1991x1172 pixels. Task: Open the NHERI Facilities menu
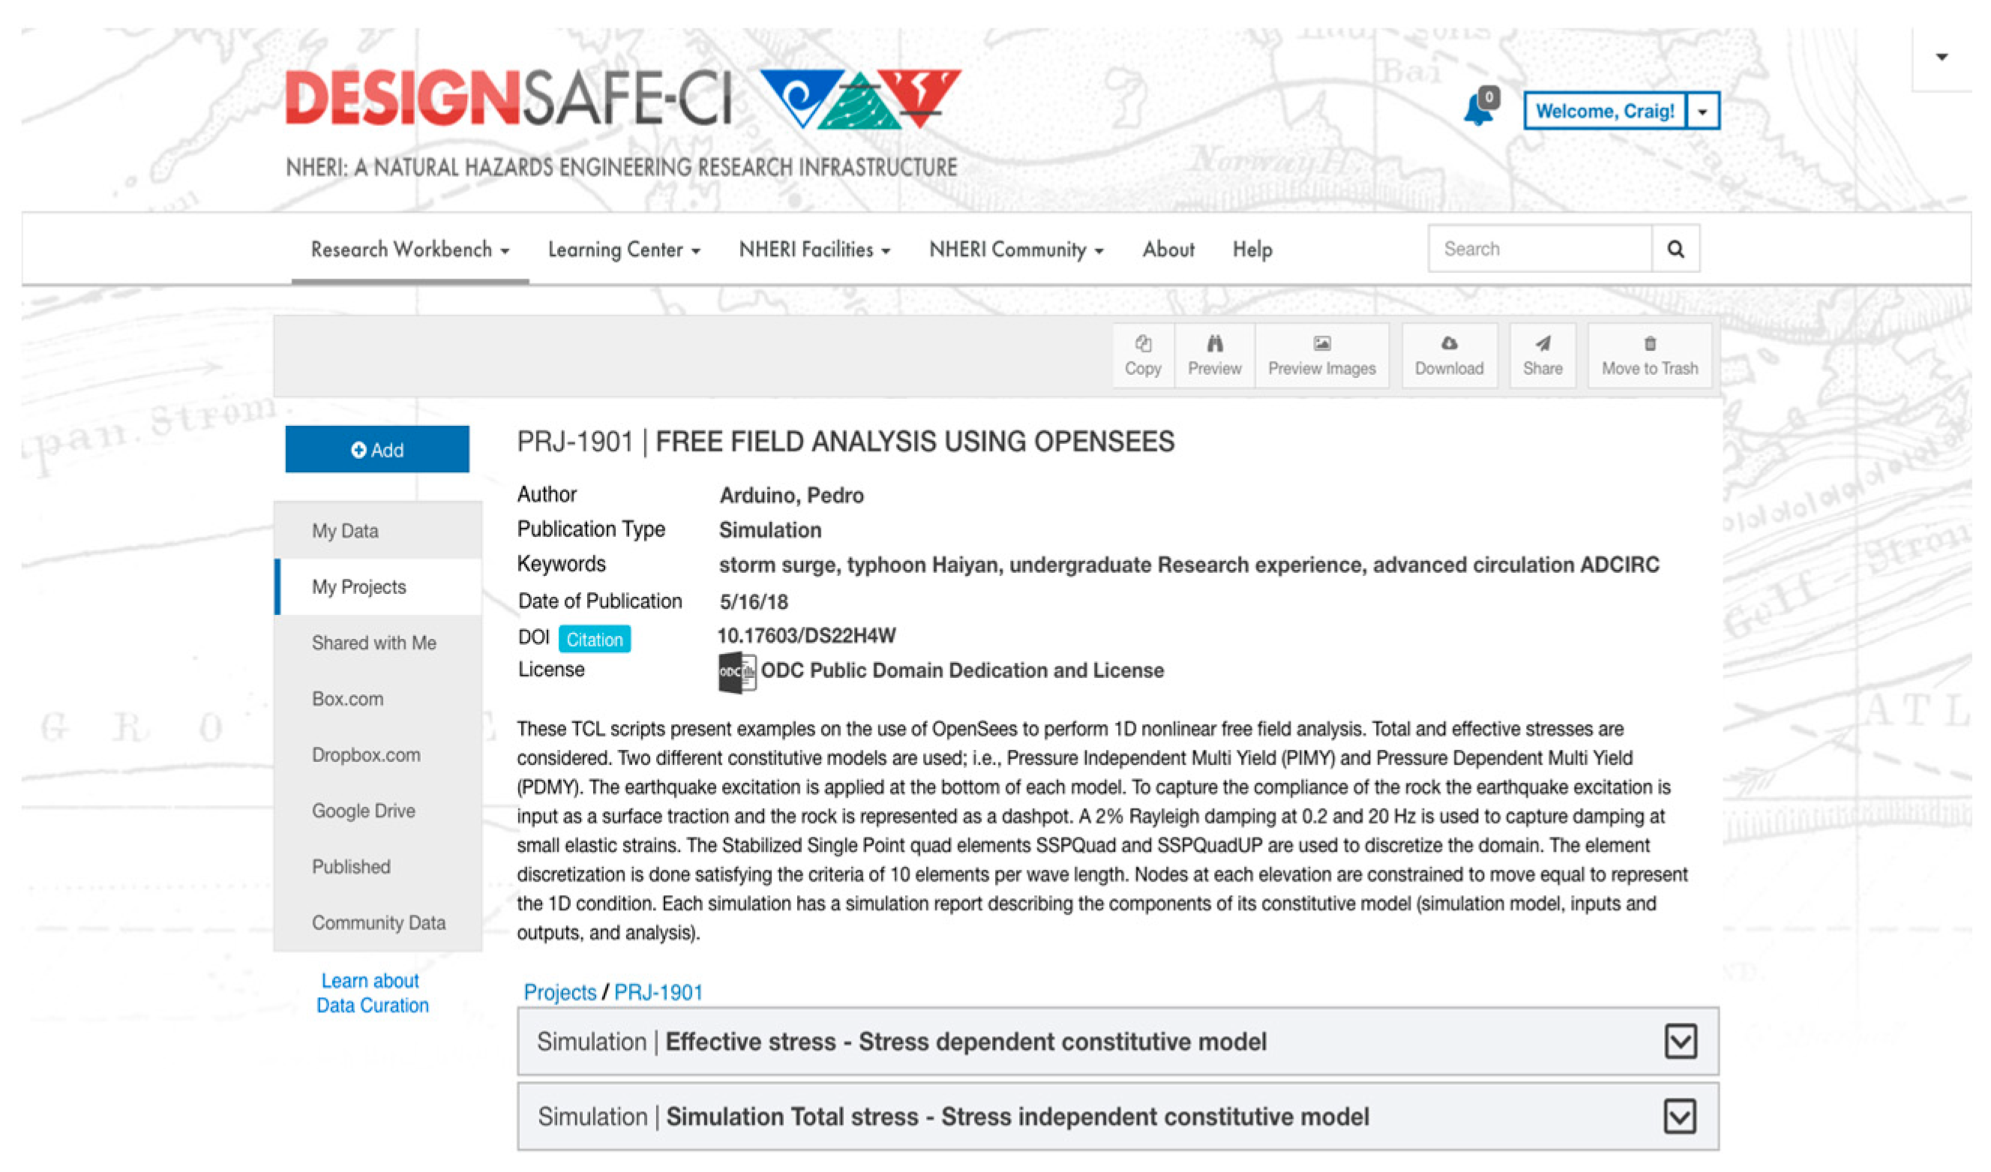pyautogui.click(x=814, y=249)
